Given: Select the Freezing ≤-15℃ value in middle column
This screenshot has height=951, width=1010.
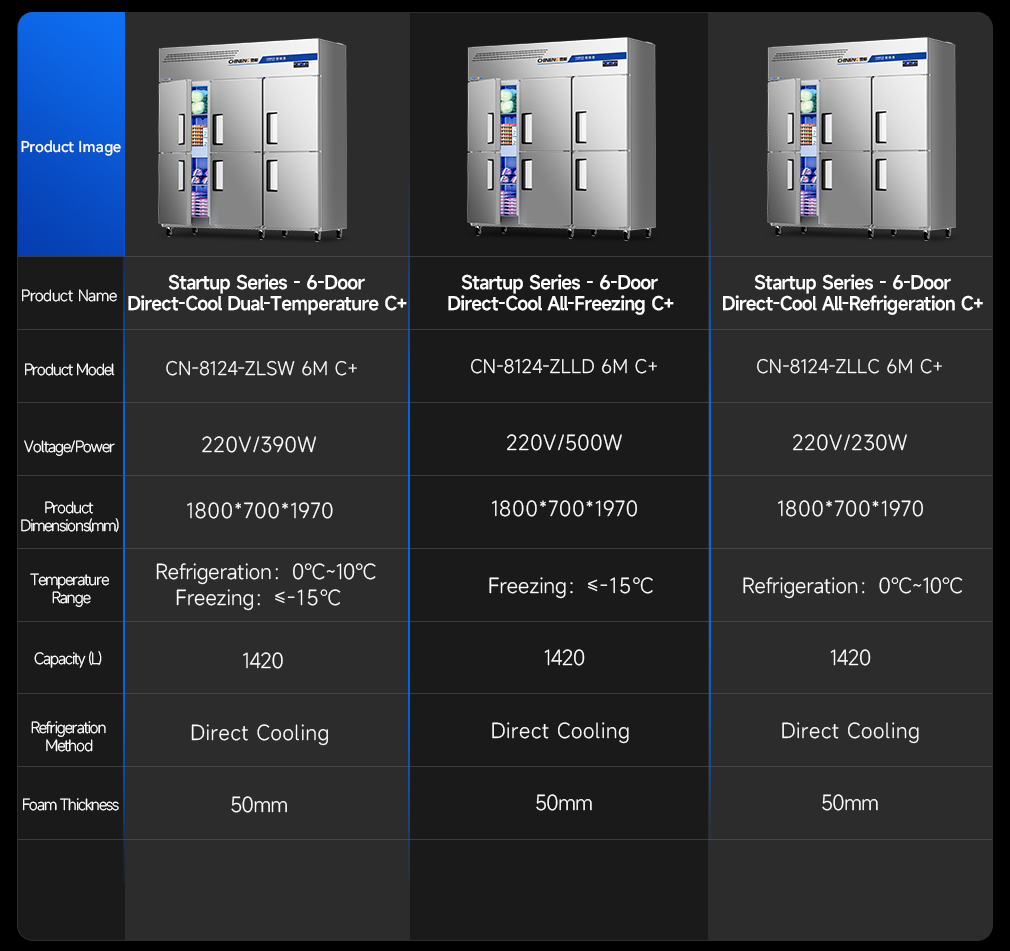Looking at the screenshot, I should point(570,586).
